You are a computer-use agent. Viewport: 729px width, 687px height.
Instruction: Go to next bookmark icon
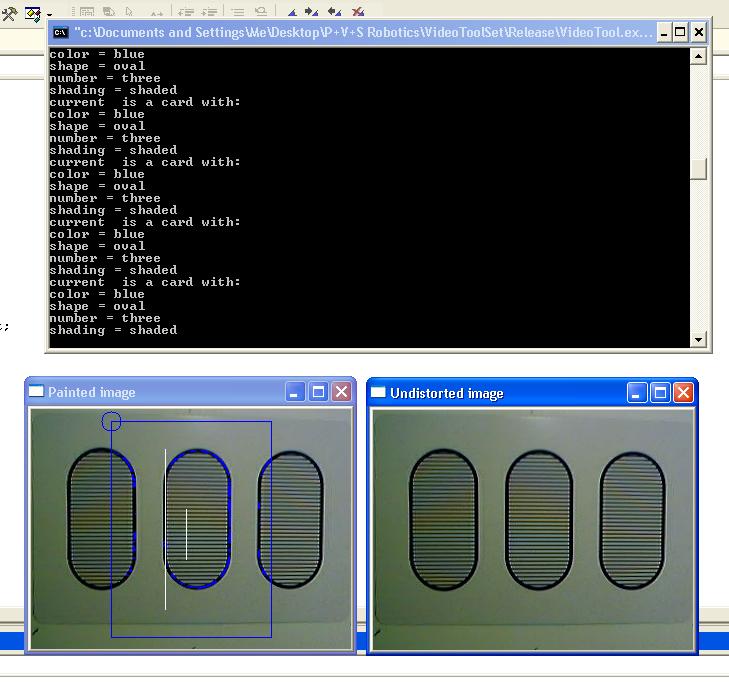[311, 12]
